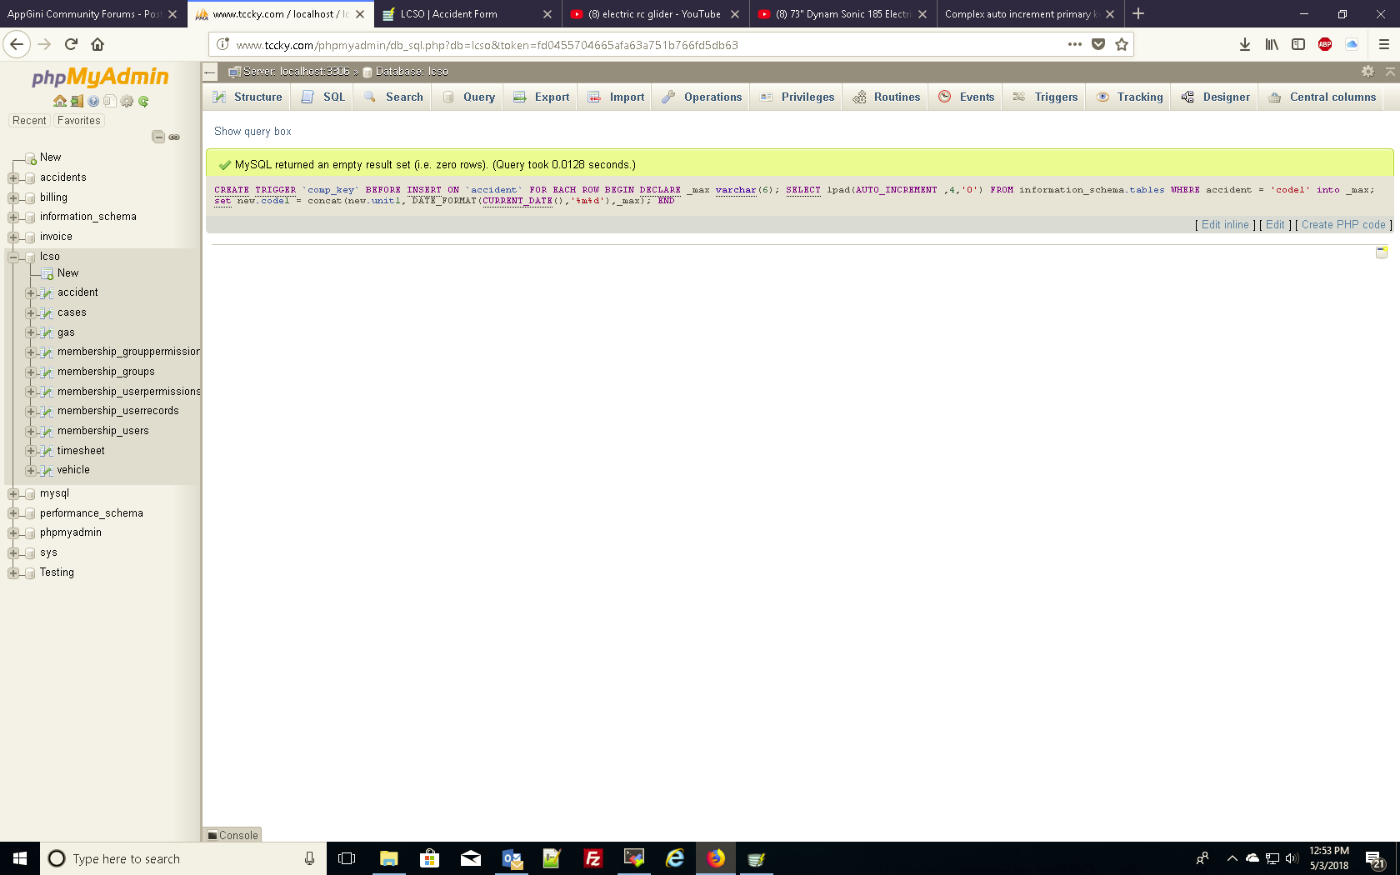Click the accident table icon in tree
1400x875 pixels.
point(46,293)
